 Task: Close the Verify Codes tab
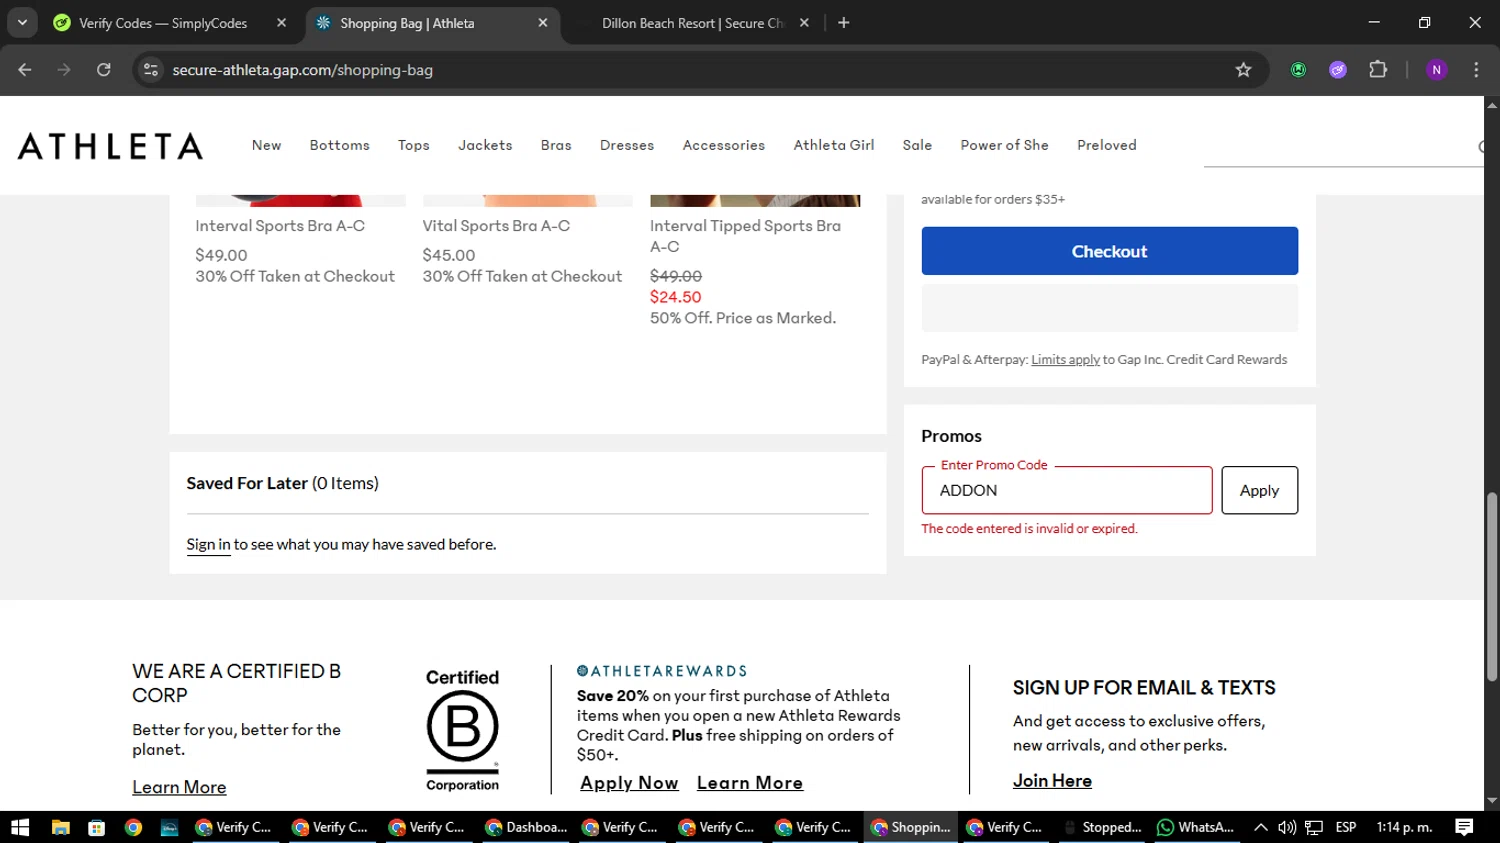(x=281, y=23)
